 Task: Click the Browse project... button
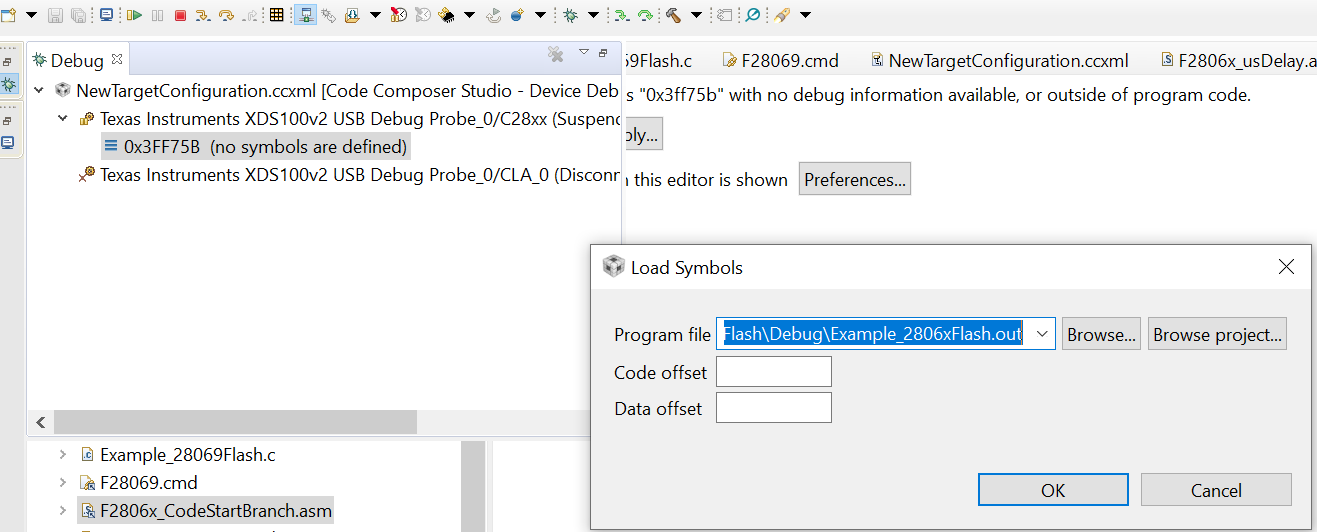(x=1217, y=335)
